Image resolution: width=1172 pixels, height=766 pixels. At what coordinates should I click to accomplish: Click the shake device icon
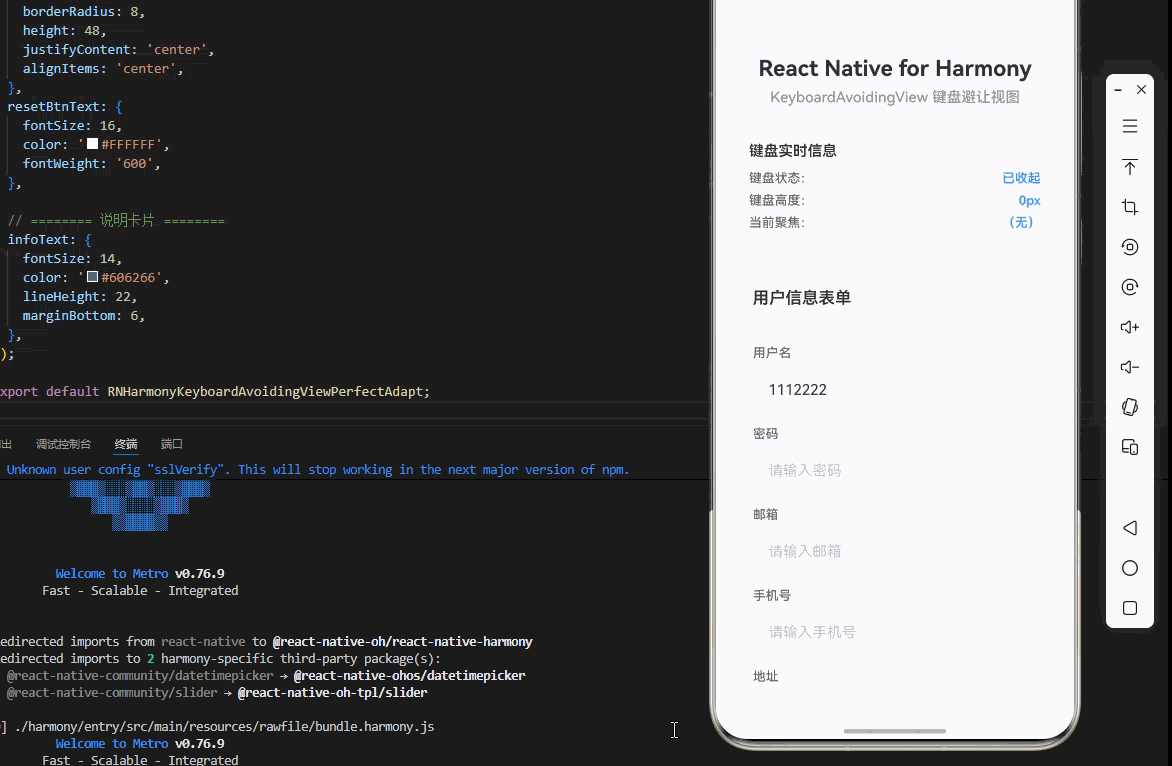(x=1129, y=407)
